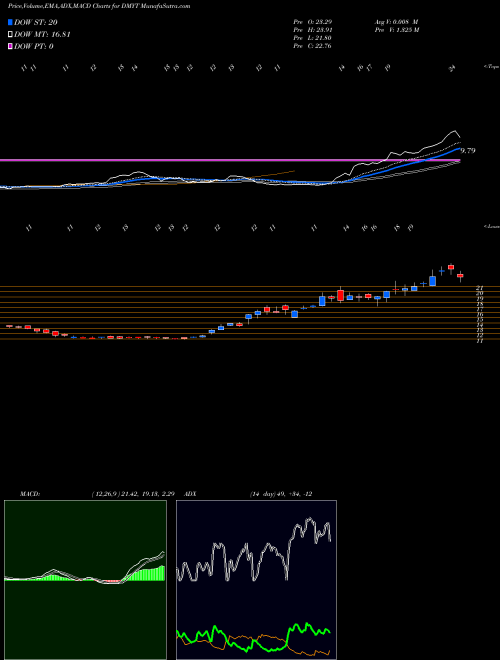Click the Pre V: 1.325 M figure
The image size is (500, 660).
point(396,30)
